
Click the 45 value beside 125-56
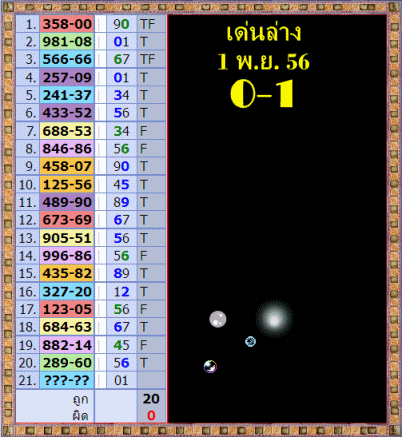[121, 184]
